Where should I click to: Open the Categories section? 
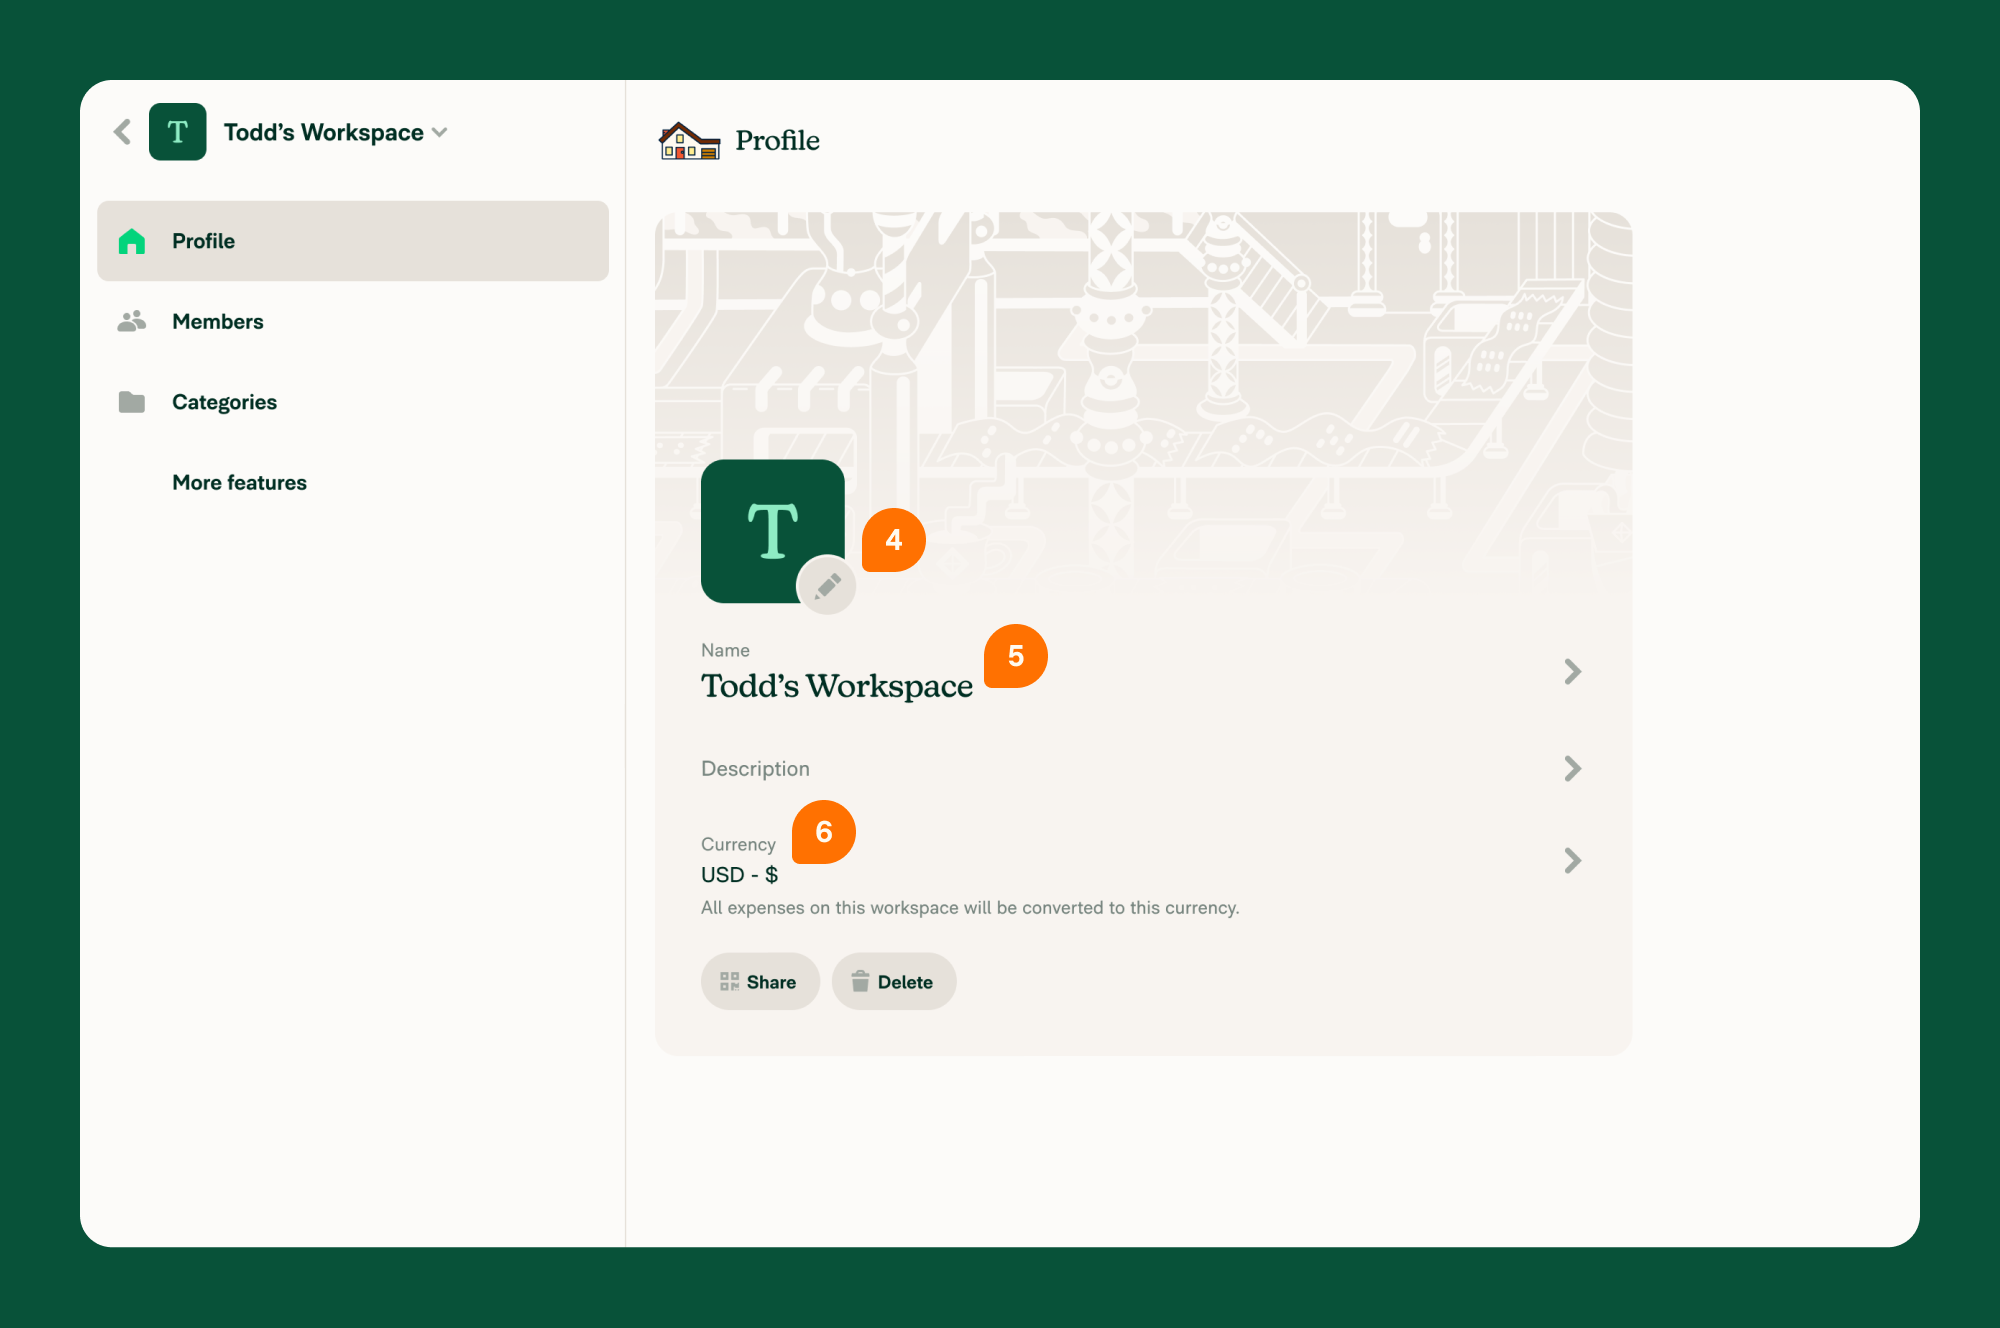(x=353, y=402)
